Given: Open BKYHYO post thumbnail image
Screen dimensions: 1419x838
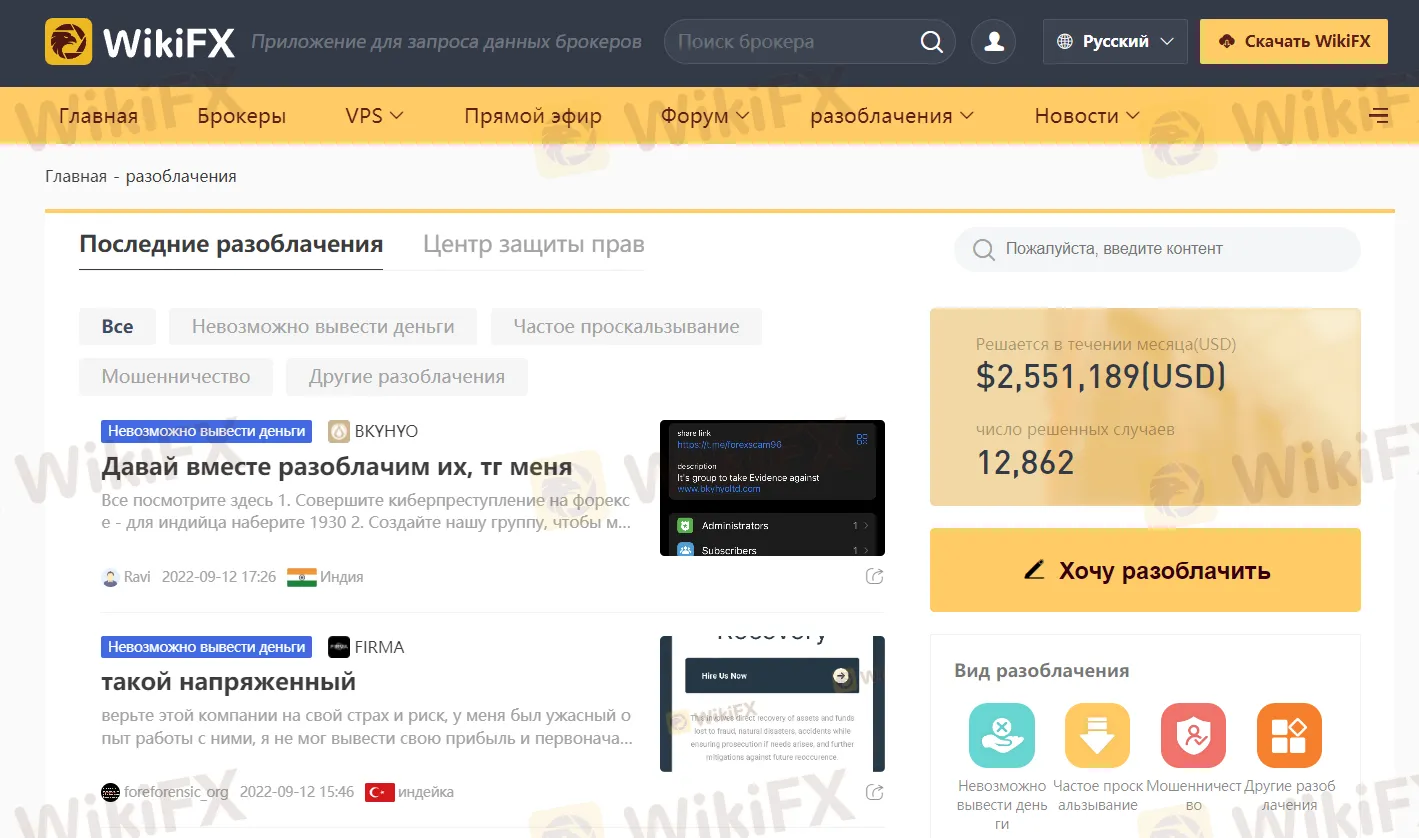Looking at the screenshot, I should (x=772, y=488).
